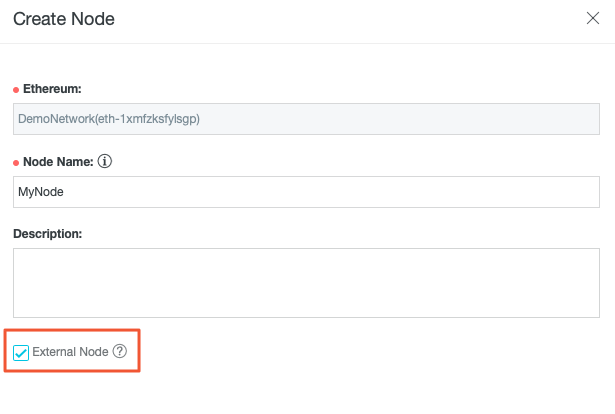Close the Create Node dialog
This screenshot has width=615, height=414.
point(592,19)
